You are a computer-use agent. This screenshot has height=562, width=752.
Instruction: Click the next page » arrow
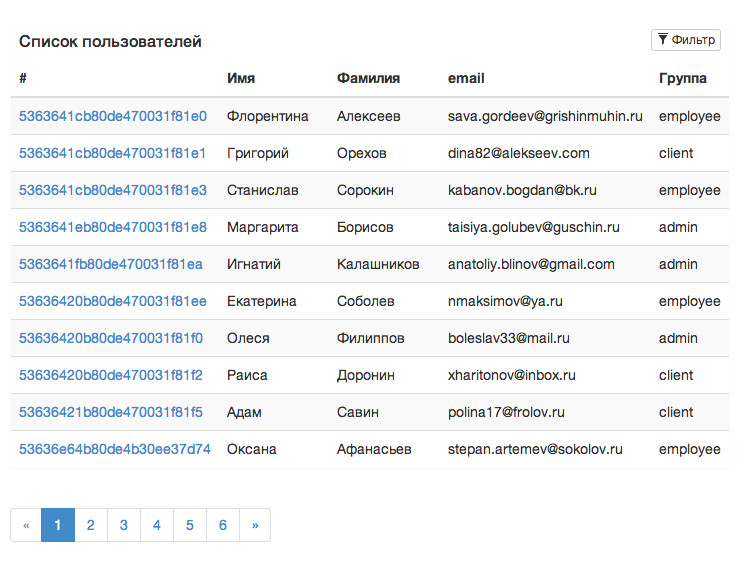[x=255, y=525]
